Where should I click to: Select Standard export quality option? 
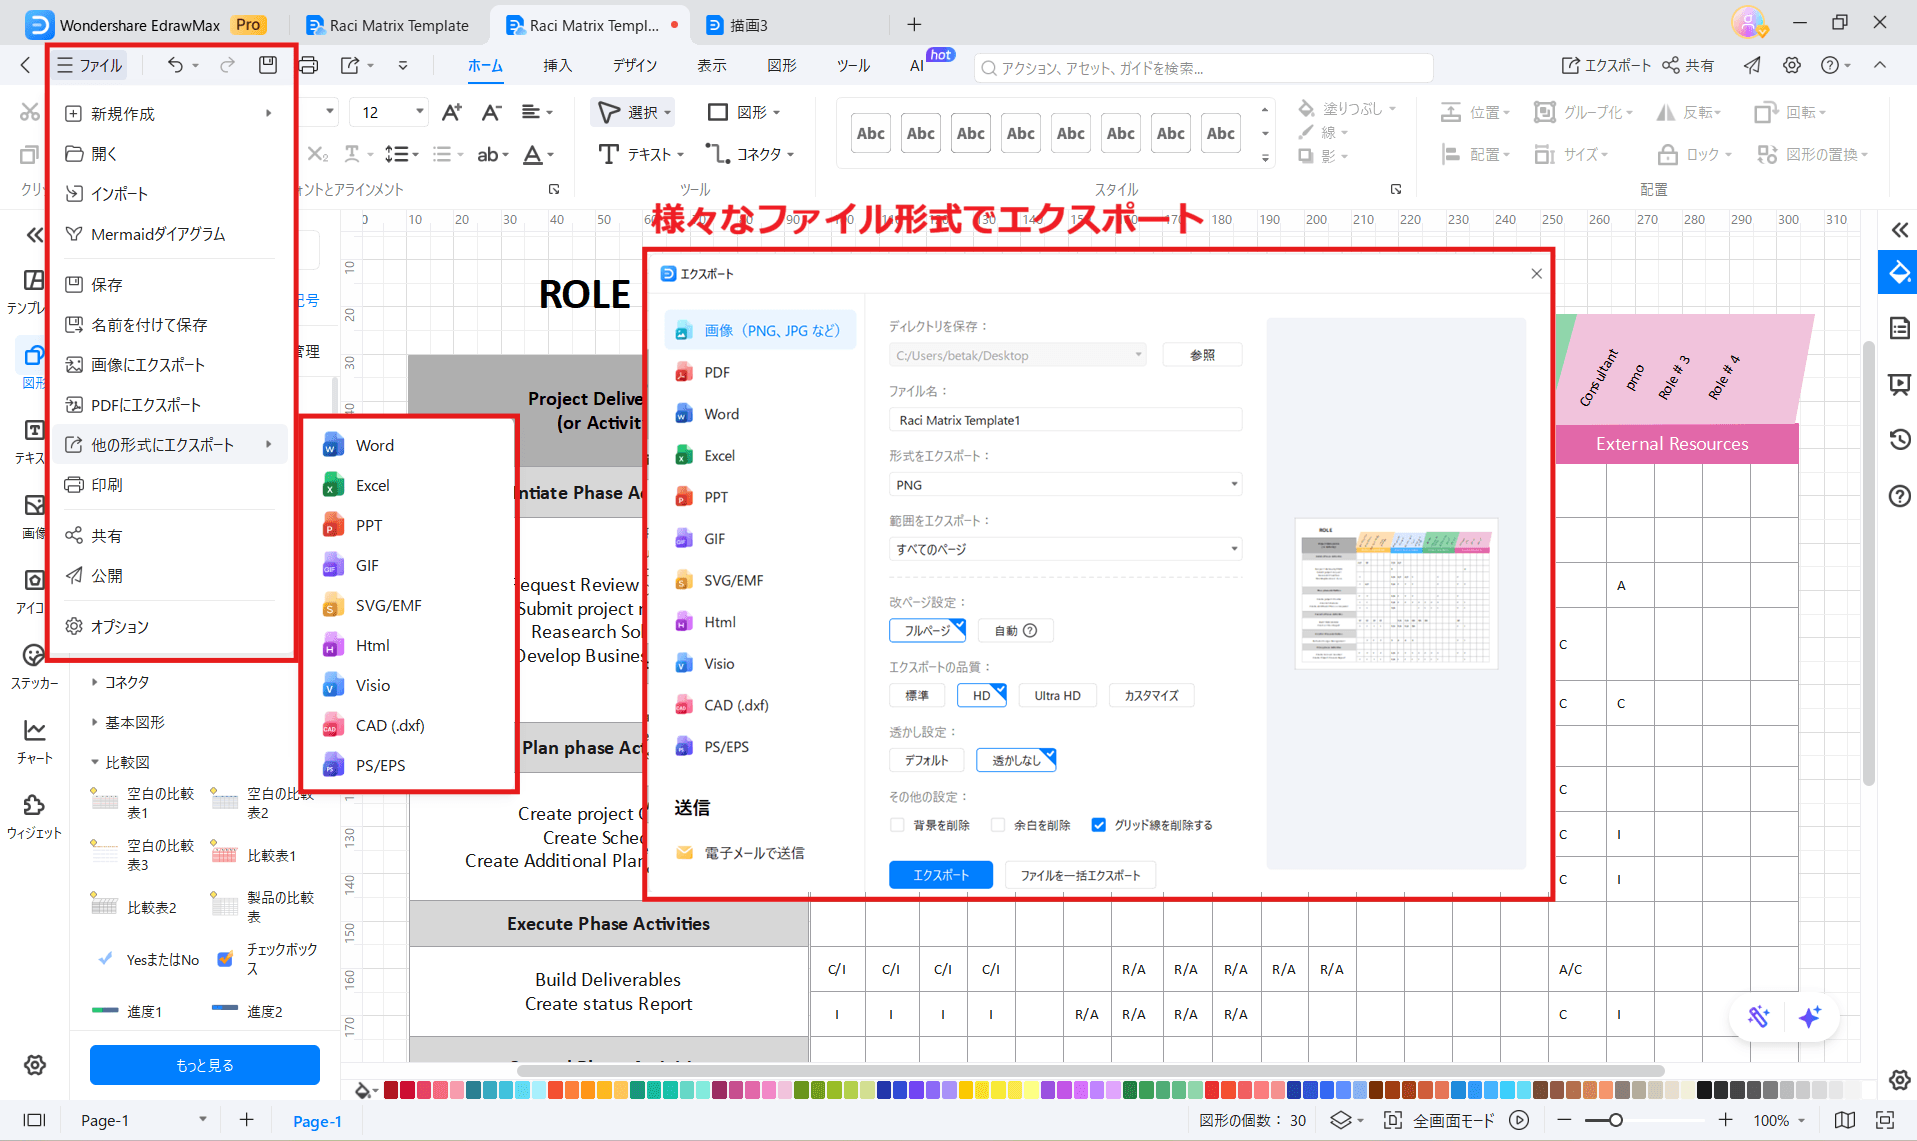coord(917,695)
